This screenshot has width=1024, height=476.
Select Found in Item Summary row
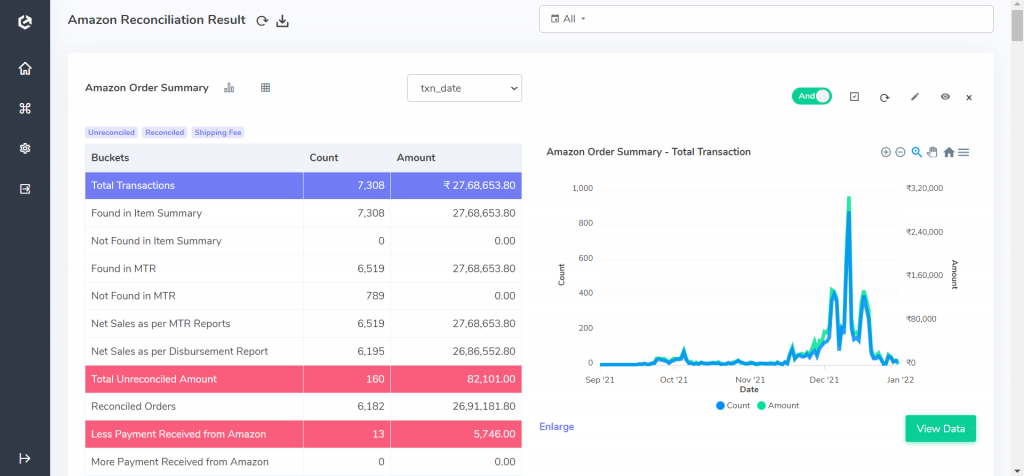(x=303, y=213)
